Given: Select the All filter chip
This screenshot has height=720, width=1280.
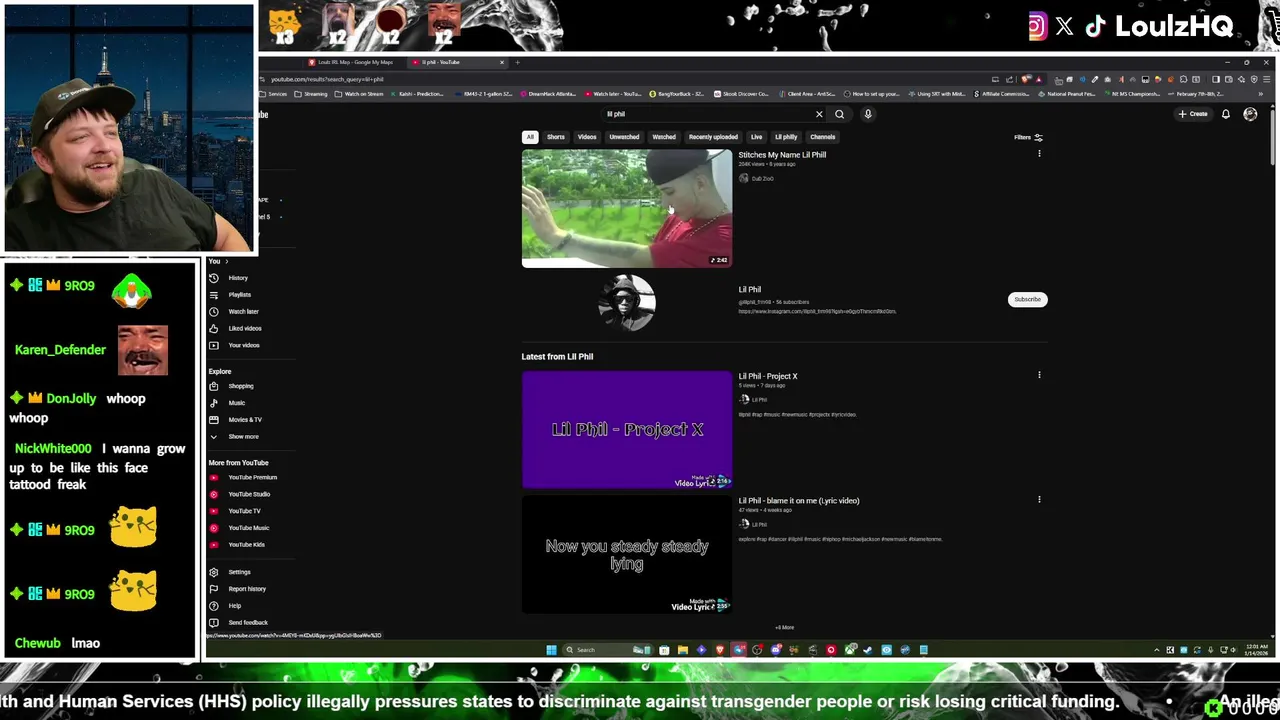Looking at the screenshot, I should click(x=530, y=137).
